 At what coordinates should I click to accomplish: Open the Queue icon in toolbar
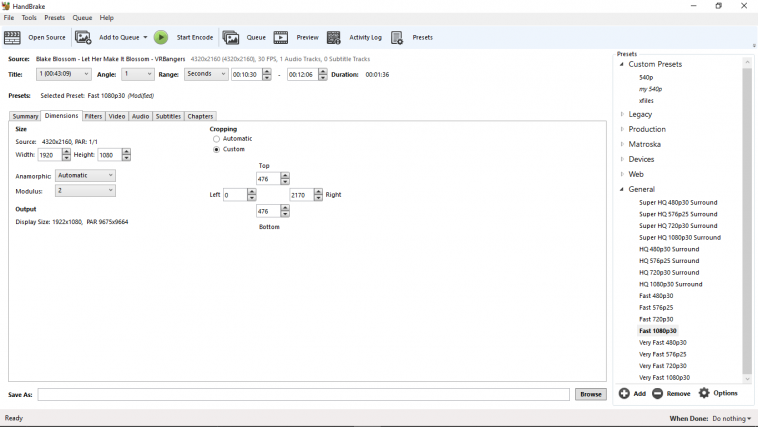click(x=231, y=38)
